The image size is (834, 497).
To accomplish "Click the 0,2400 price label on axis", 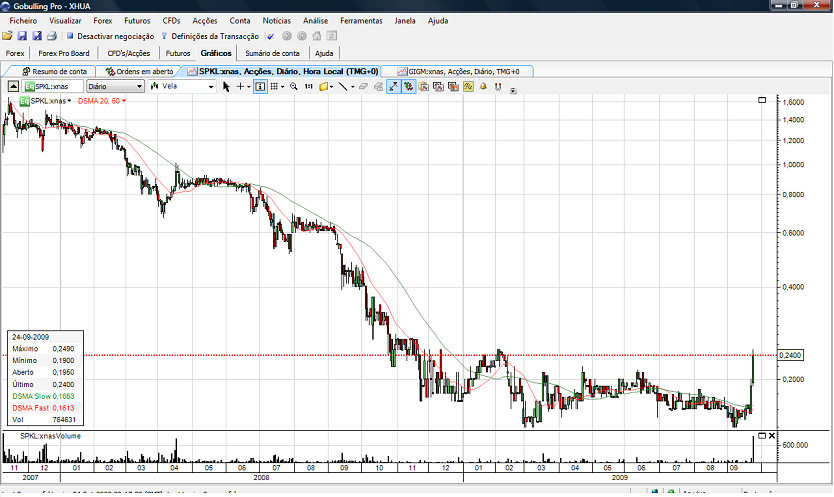I will 790,355.
